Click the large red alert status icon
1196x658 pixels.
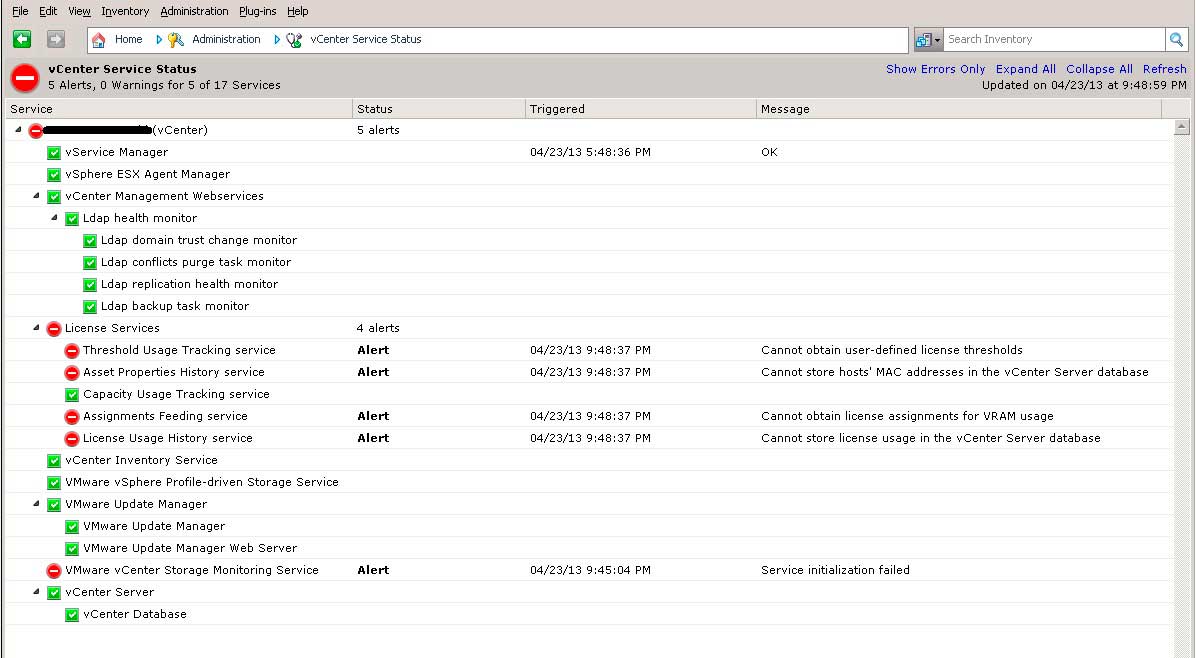[x=24, y=78]
